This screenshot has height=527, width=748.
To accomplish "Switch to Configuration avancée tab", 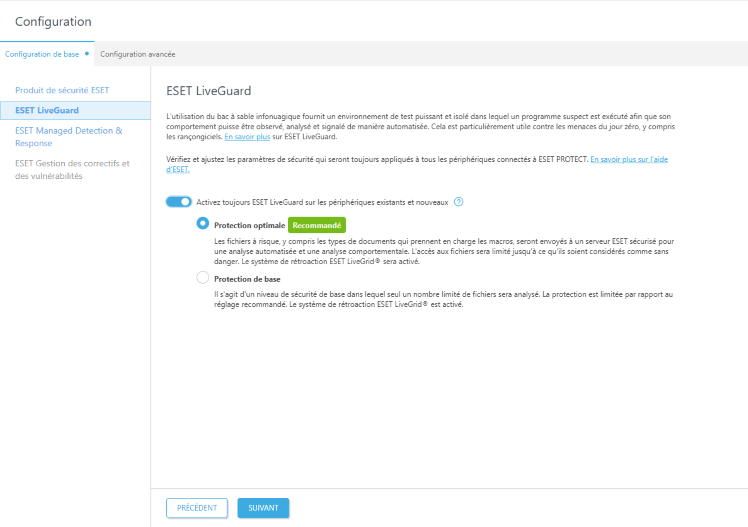I will click(x=137, y=54).
